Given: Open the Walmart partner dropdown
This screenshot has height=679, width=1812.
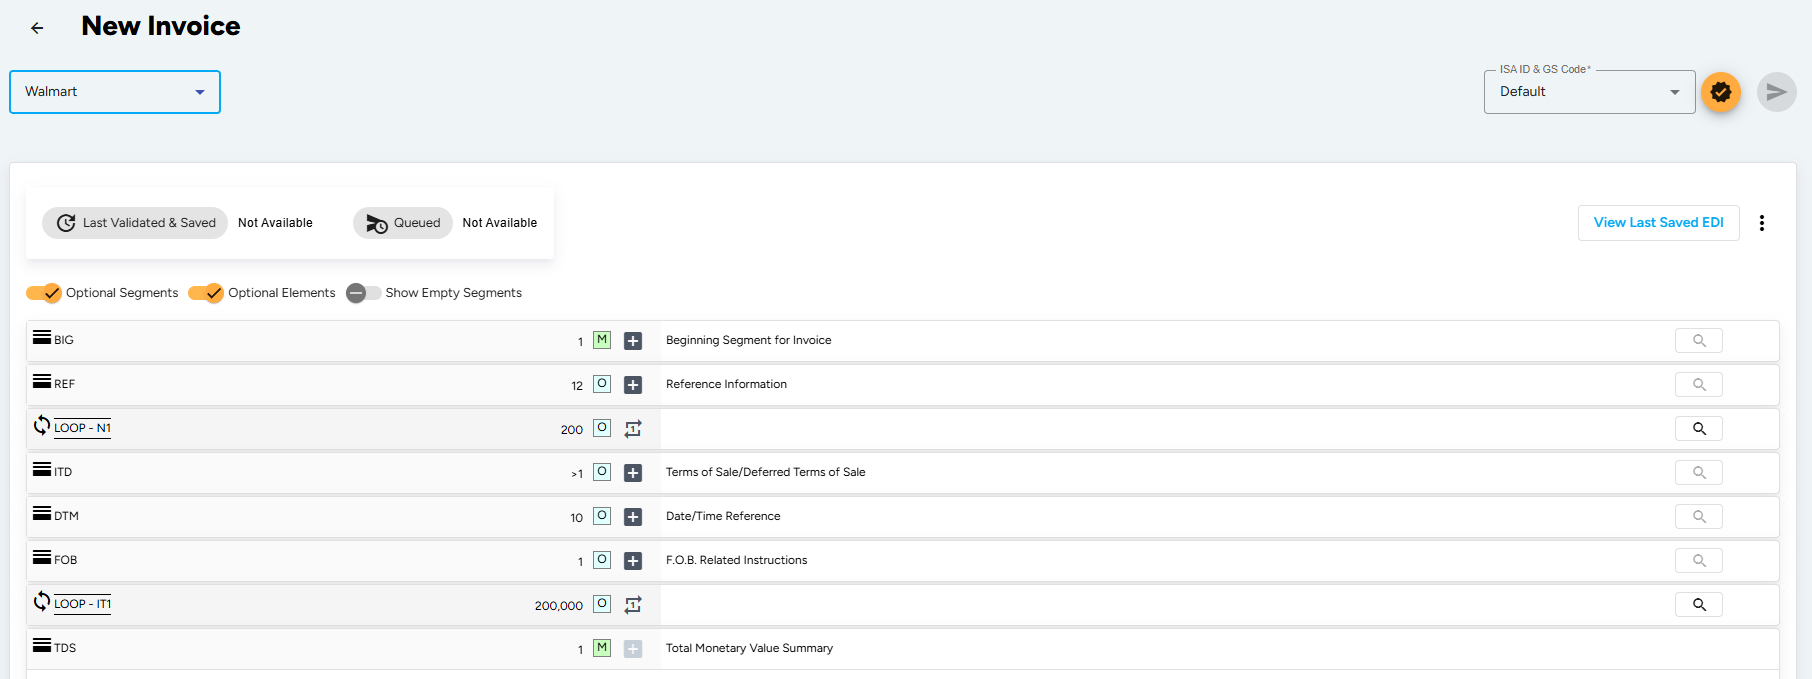Looking at the screenshot, I should (115, 92).
